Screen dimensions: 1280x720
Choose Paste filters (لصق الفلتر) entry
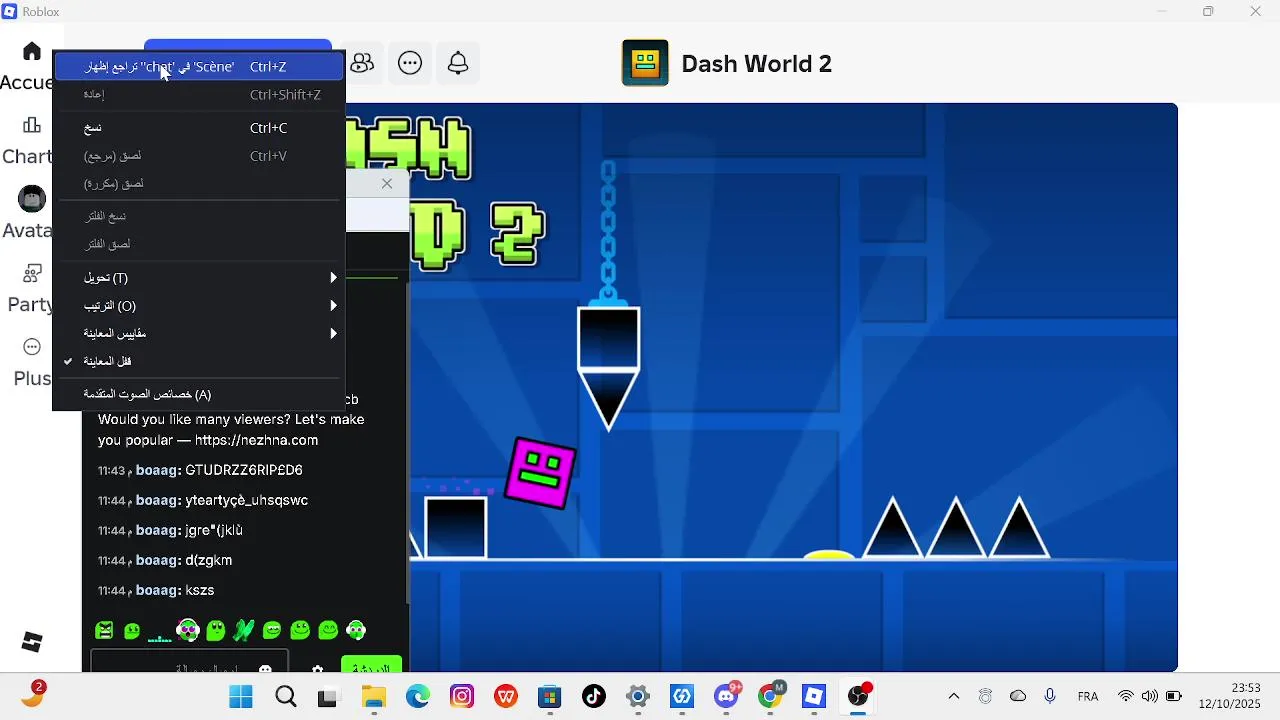tap(199, 245)
